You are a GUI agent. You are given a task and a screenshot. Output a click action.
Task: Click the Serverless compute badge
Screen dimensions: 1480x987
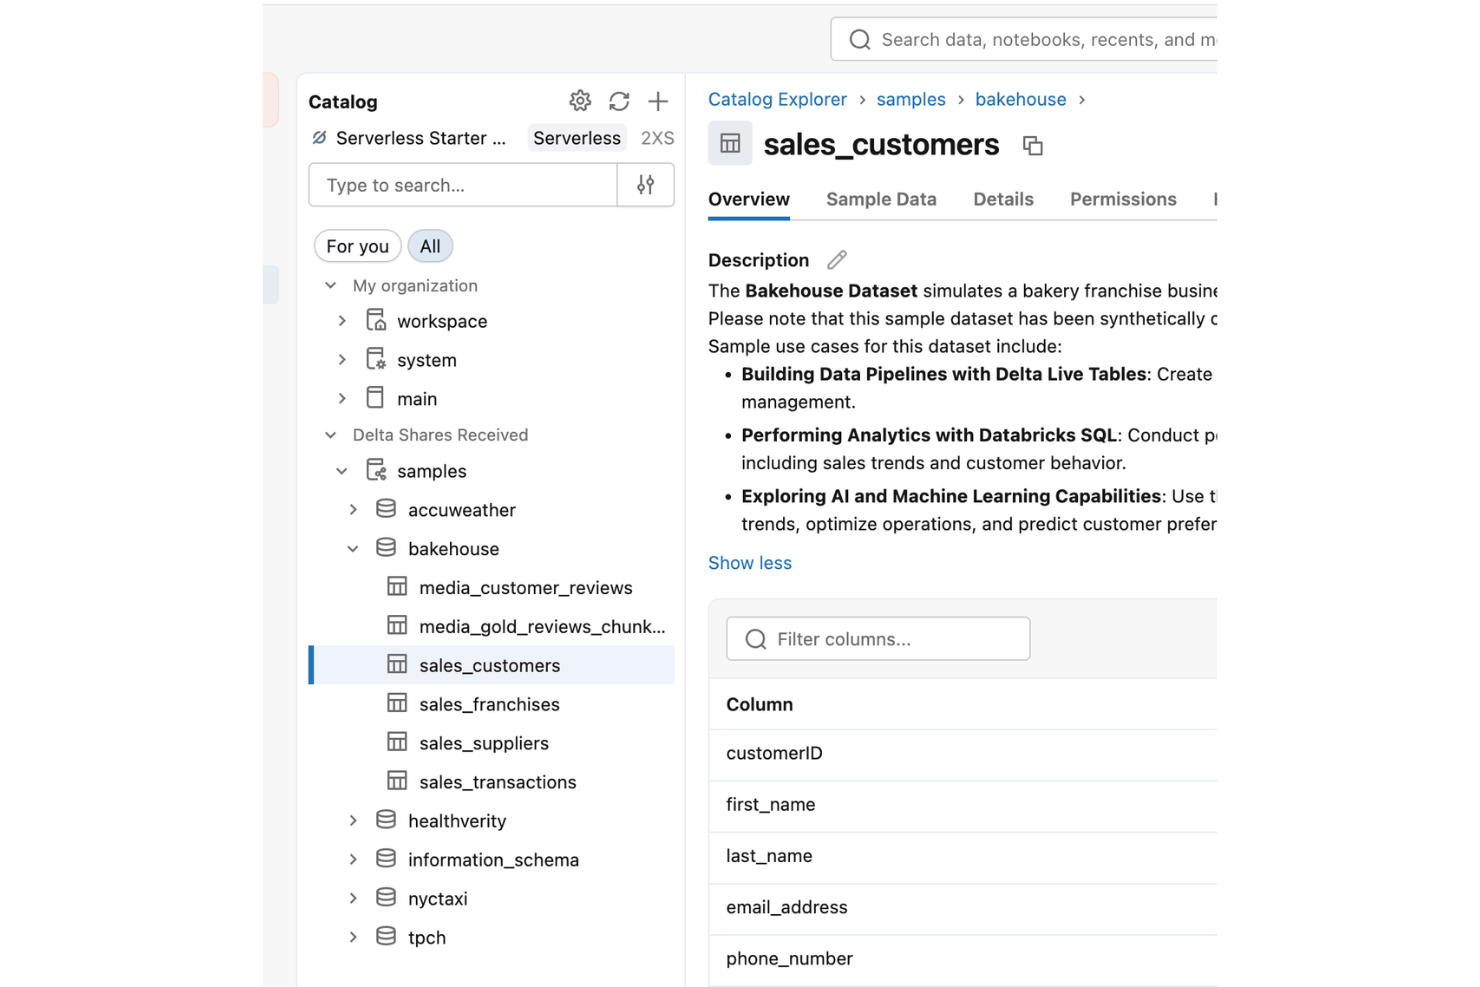[x=576, y=137]
